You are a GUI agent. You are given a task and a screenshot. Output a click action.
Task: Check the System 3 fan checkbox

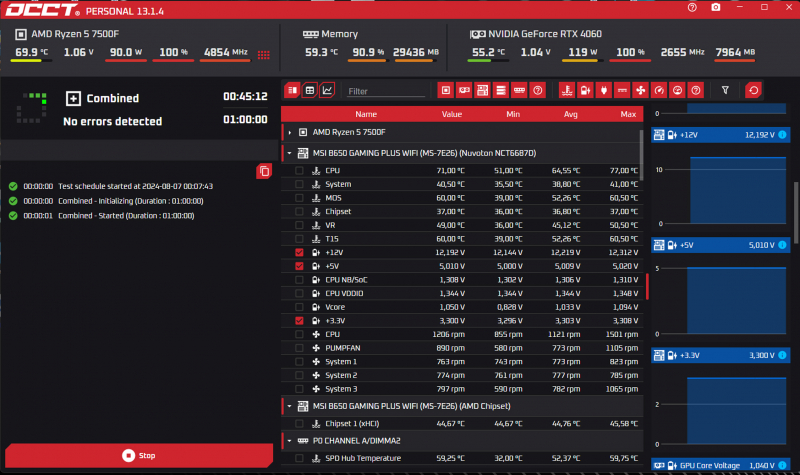[x=299, y=389]
